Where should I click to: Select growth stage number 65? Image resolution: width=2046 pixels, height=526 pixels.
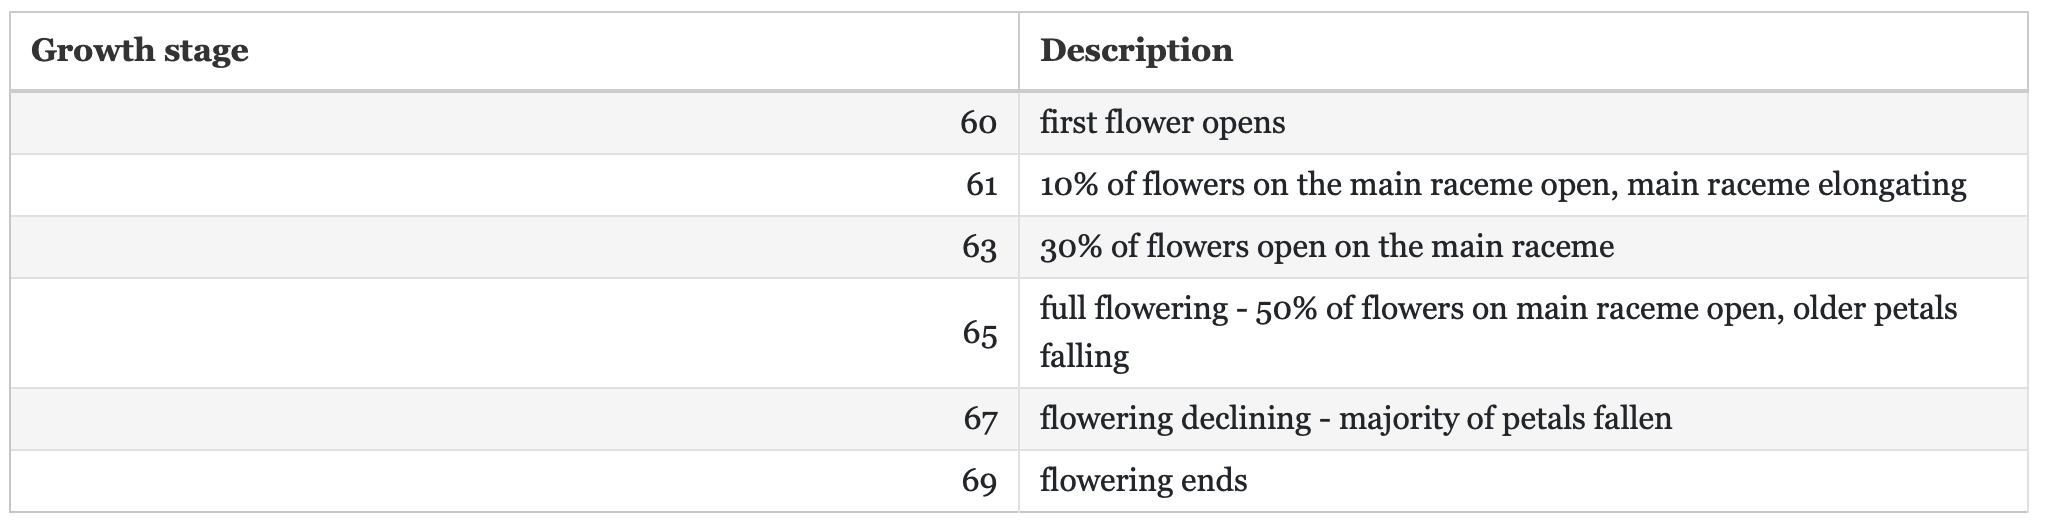point(979,333)
